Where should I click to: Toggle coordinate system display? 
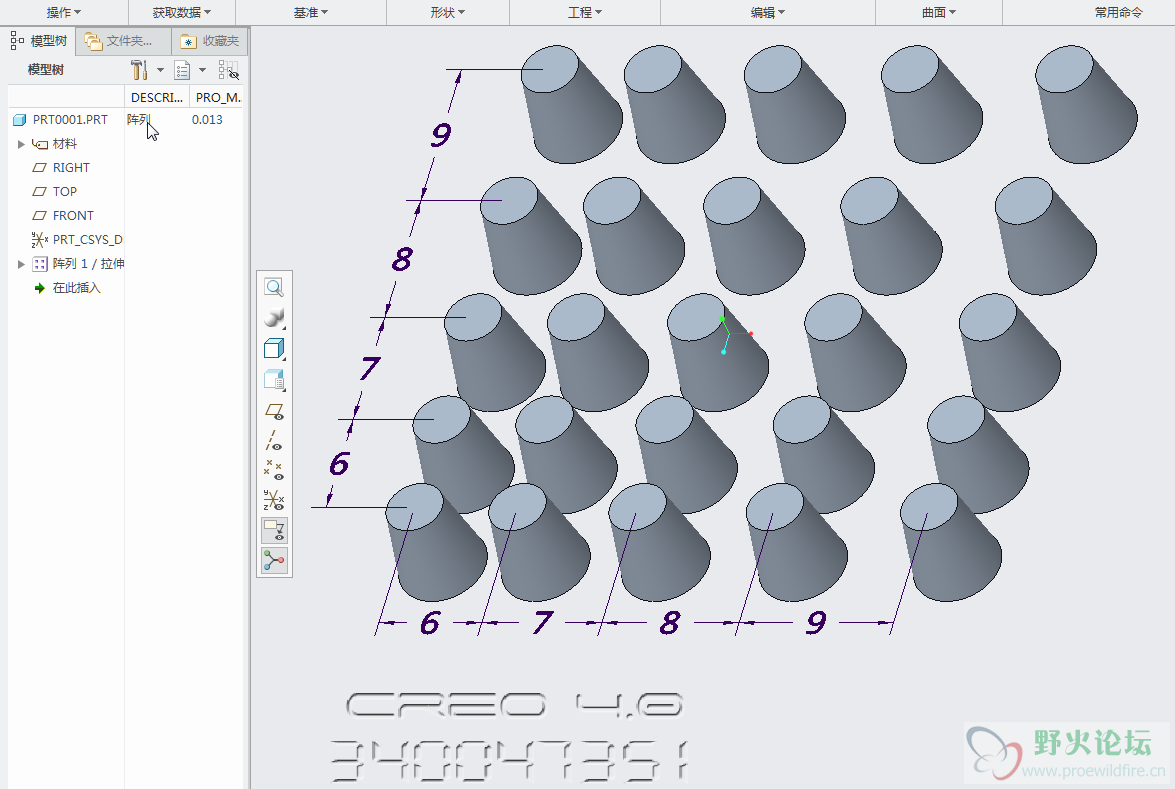274,500
